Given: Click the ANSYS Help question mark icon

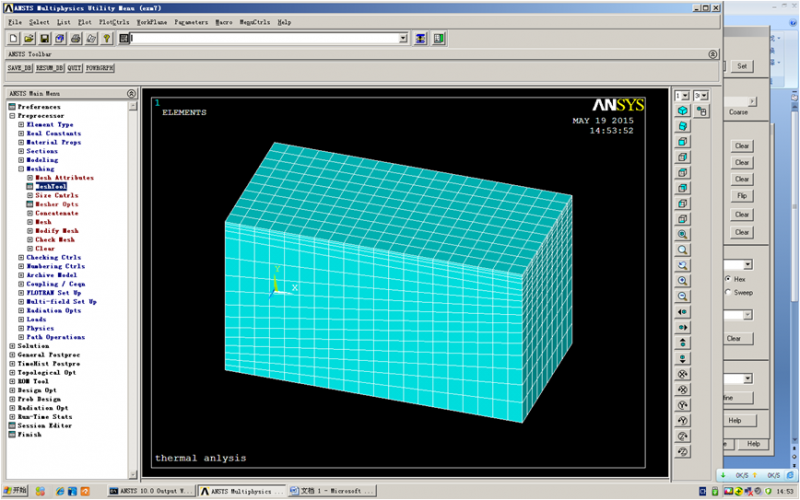Looking at the screenshot, I should (107, 38).
